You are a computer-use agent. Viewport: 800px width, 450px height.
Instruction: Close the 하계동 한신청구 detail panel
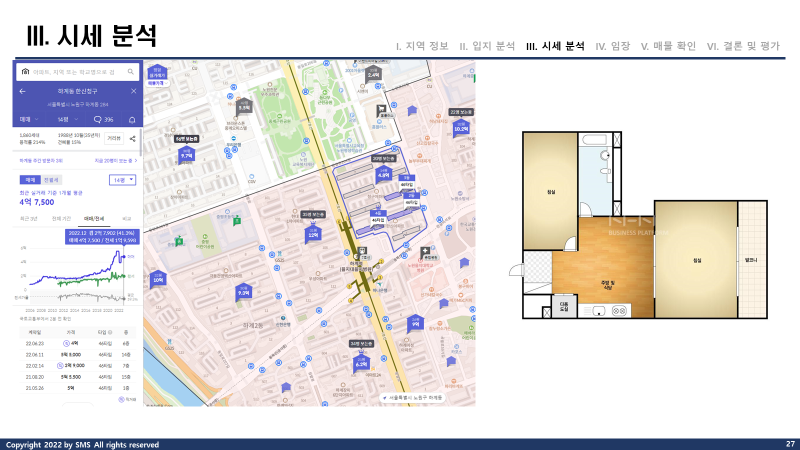pos(134,91)
